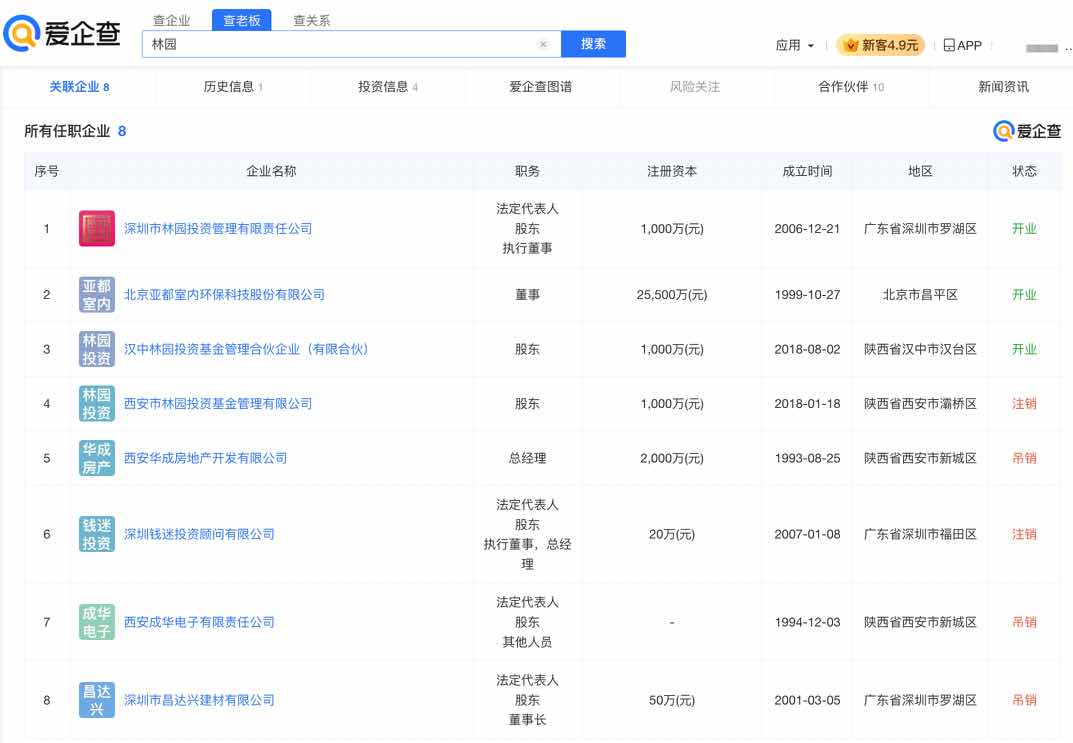Open 深圳钱迷投资顾问有限公司 link

tap(199, 534)
